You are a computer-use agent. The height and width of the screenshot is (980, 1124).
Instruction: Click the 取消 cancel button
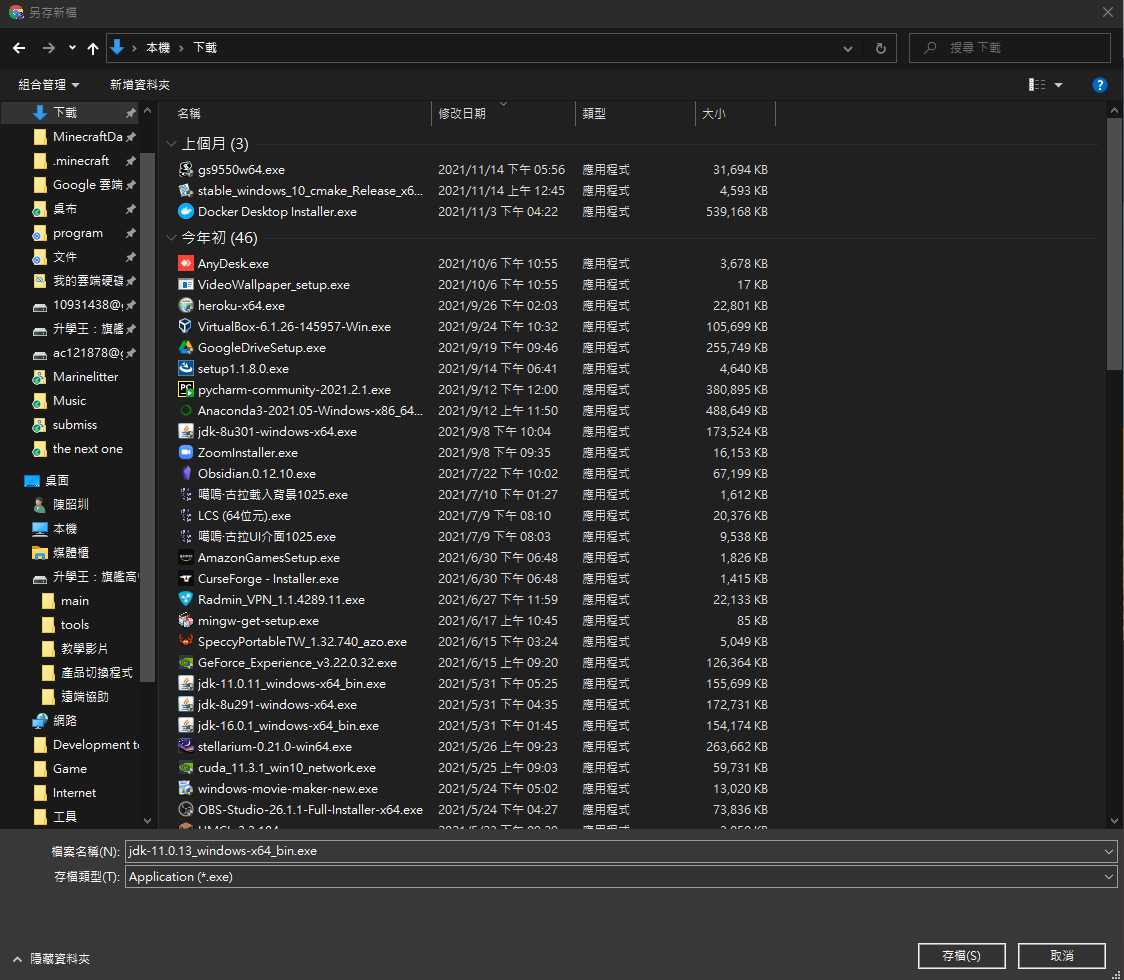[1062, 956]
